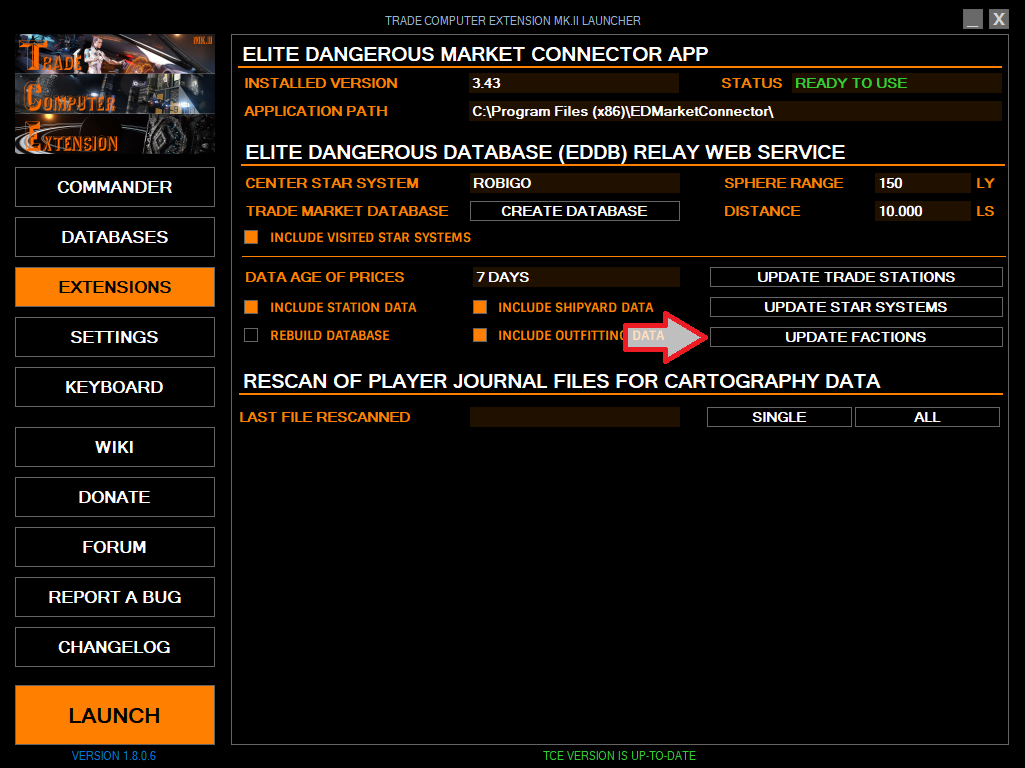1025x768 pixels.
Task: Open the Settings section
Action: tap(114, 337)
